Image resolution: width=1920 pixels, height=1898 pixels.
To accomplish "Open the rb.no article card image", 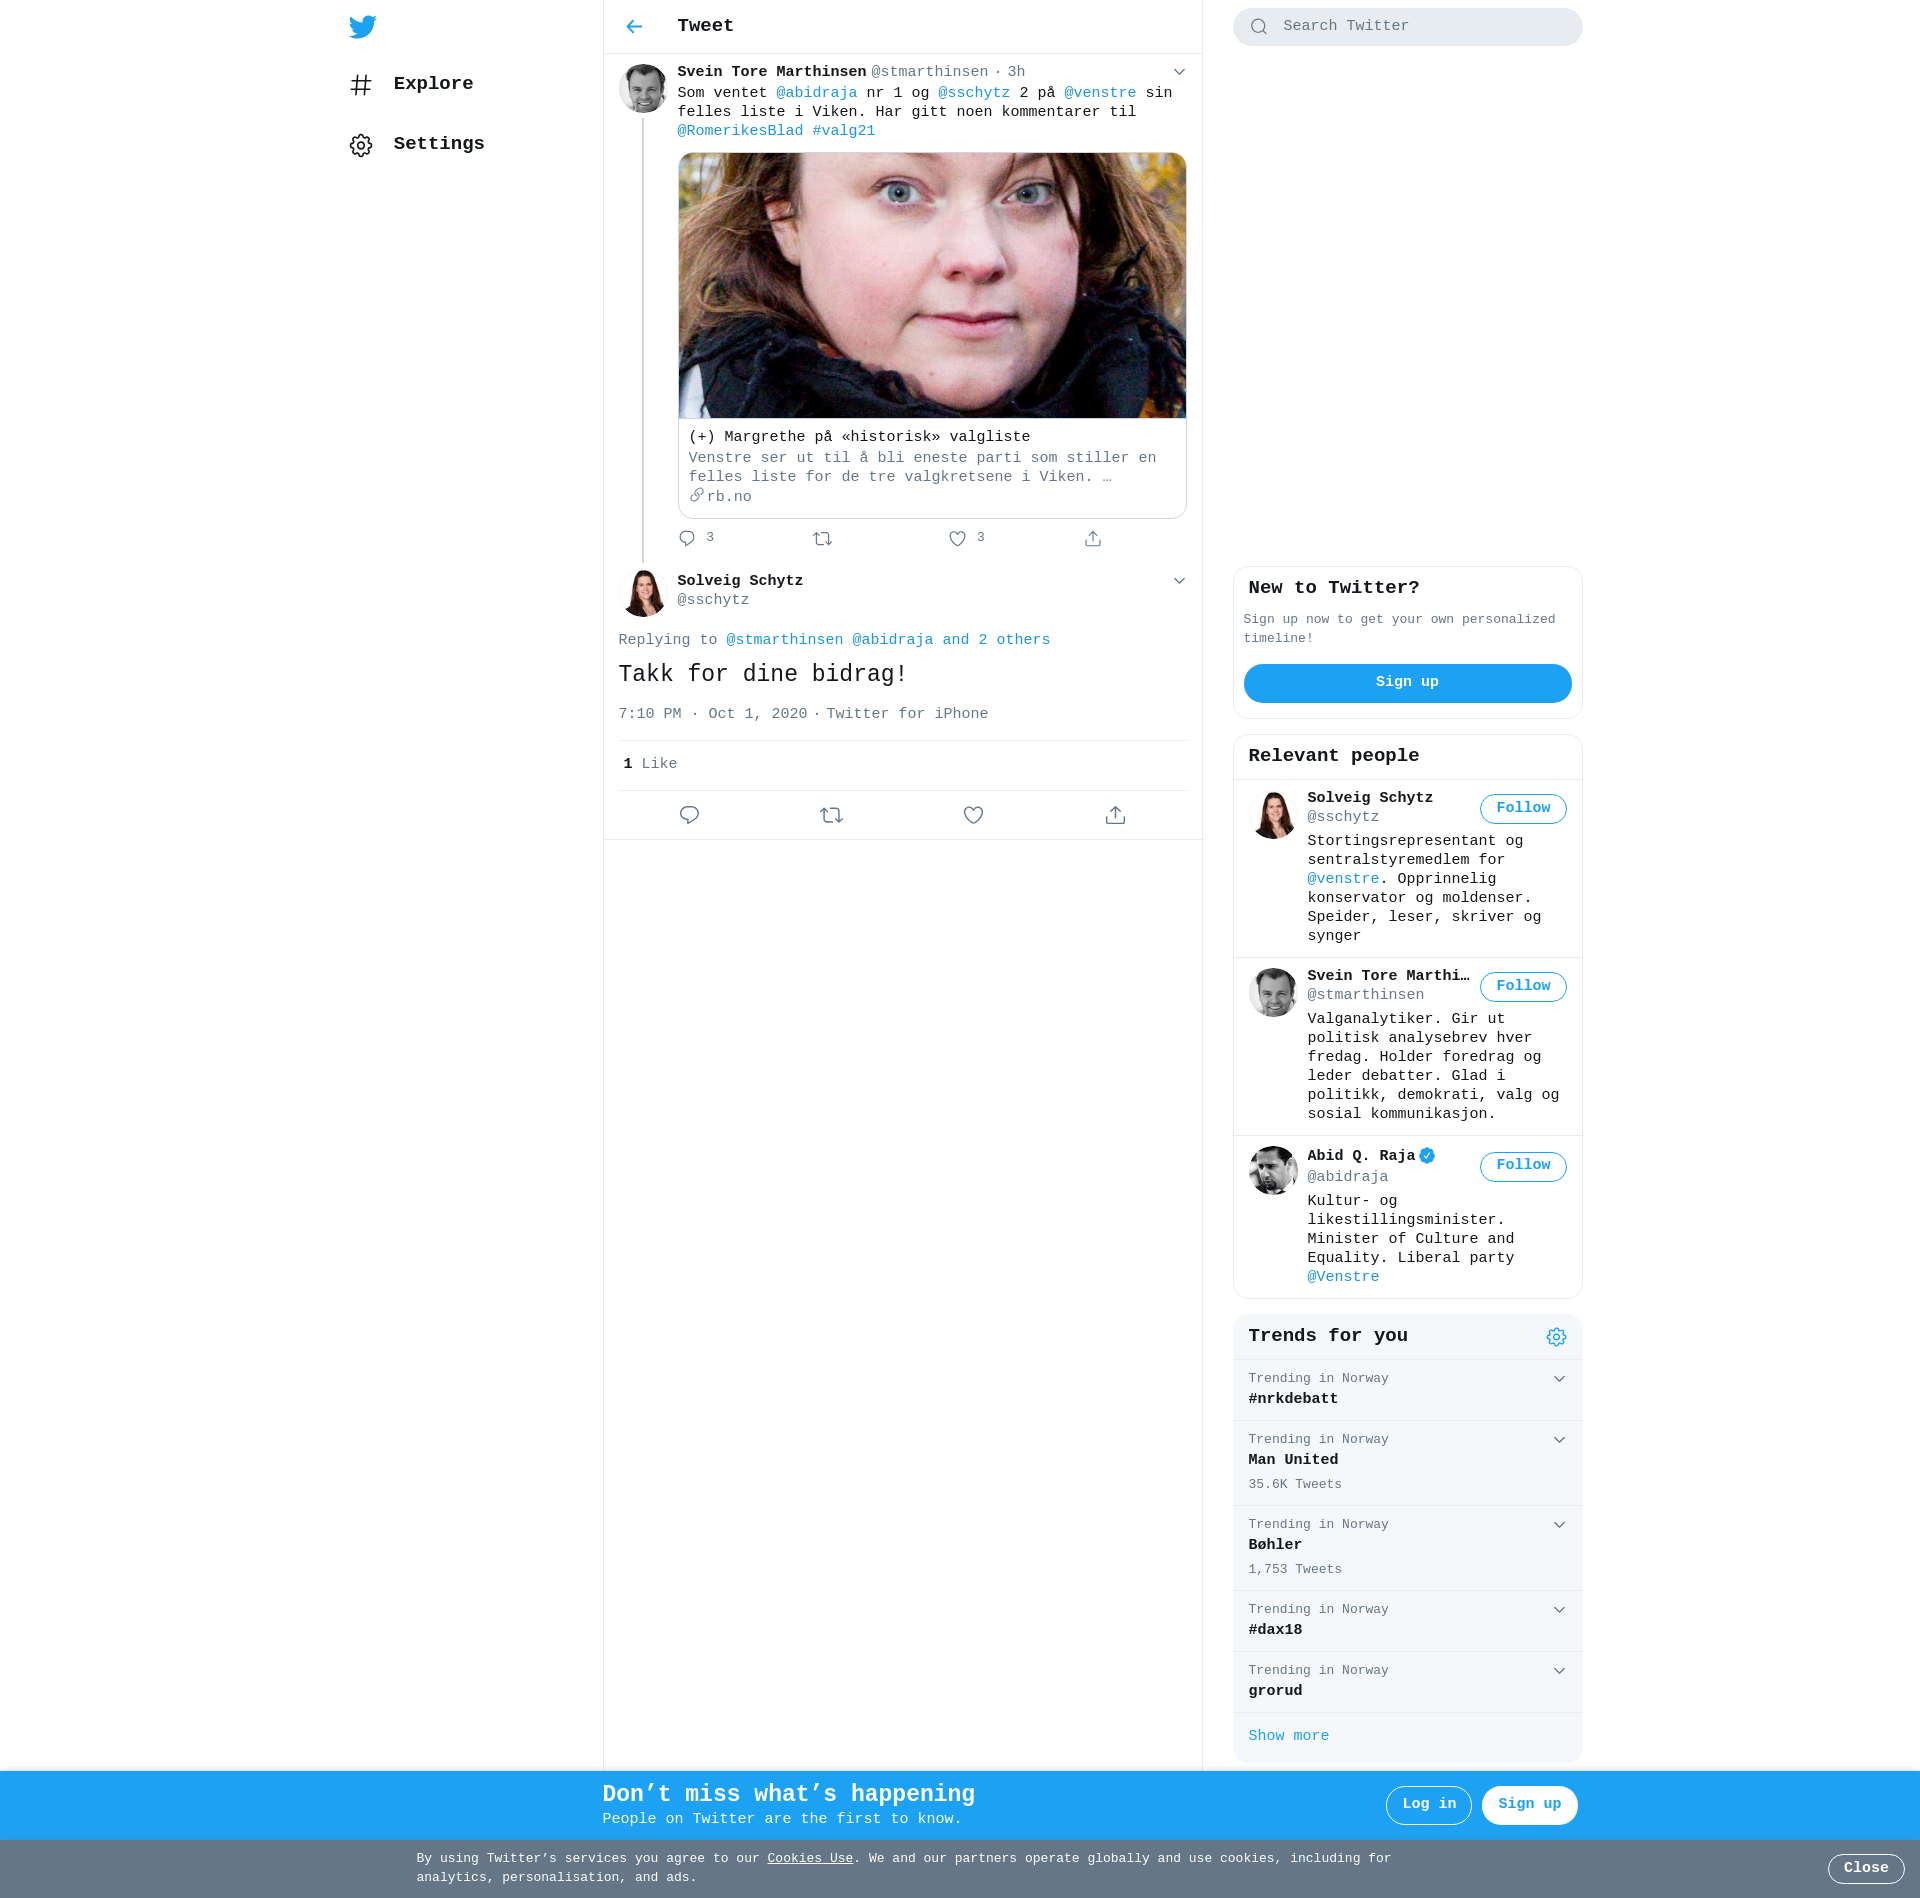I will tap(932, 286).
